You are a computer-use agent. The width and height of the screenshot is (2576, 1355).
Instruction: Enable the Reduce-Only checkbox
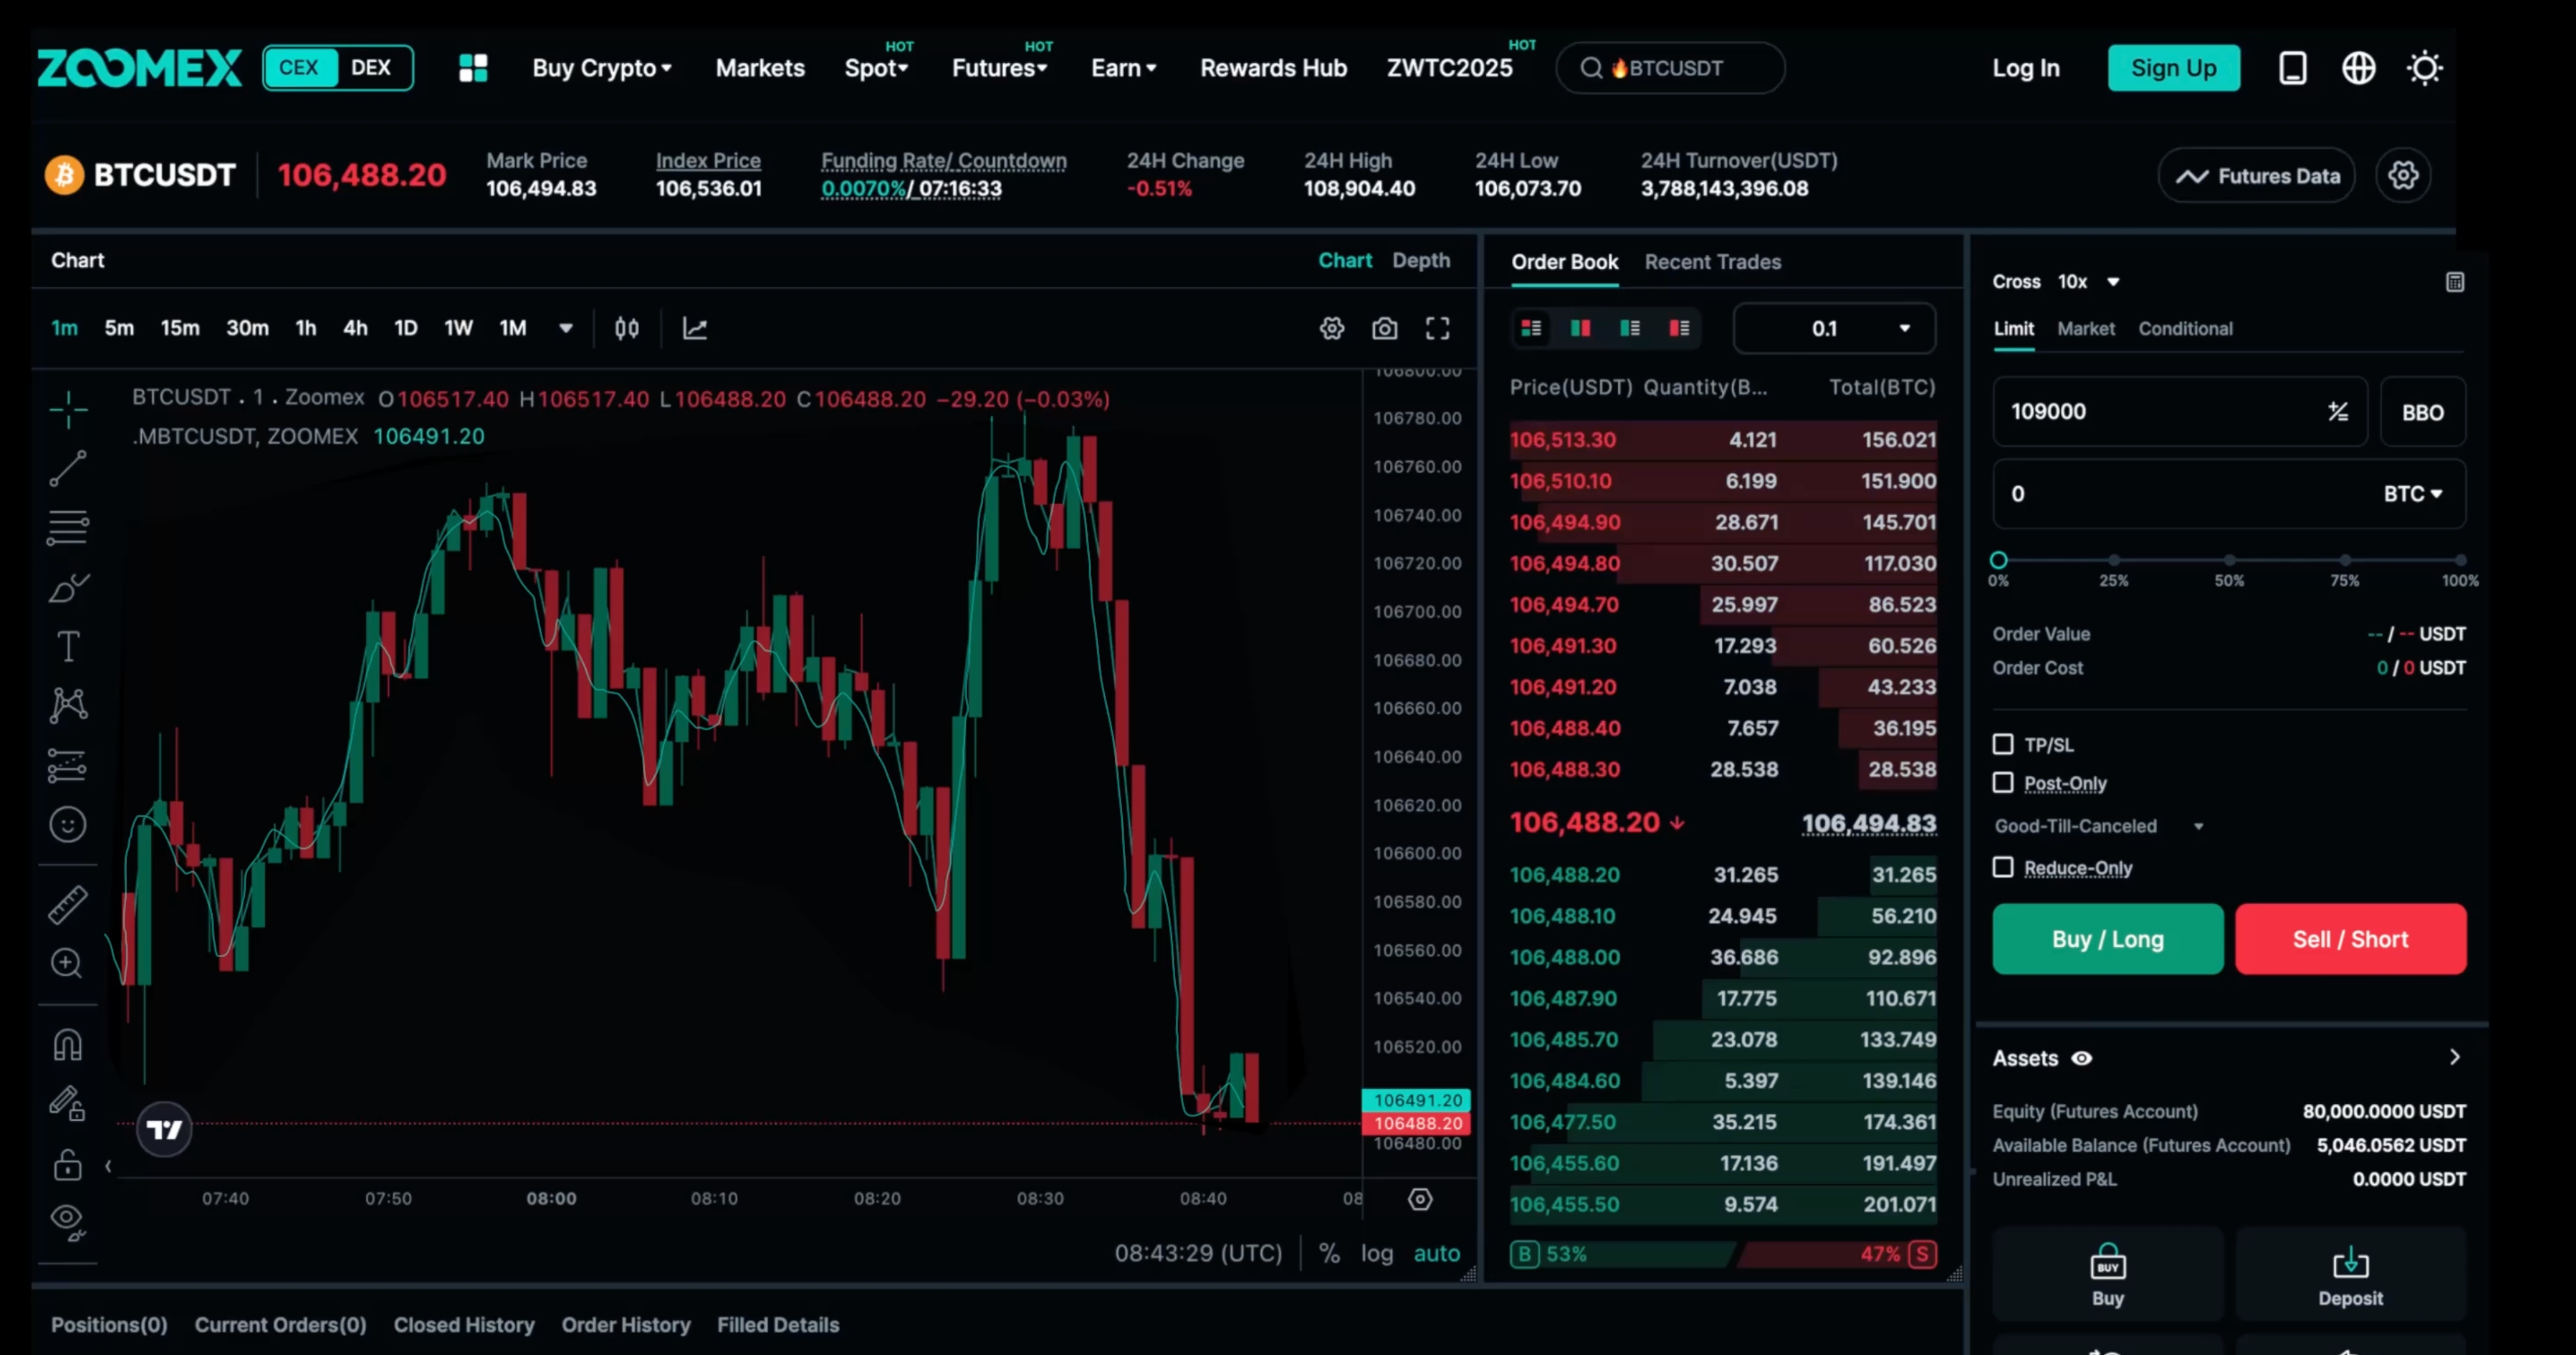pyautogui.click(x=2003, y=867)
